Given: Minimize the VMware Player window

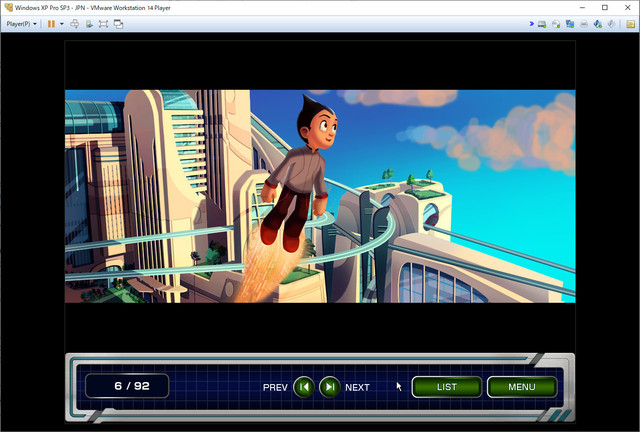Looking at the screenshot, I should tap(582, 7).
